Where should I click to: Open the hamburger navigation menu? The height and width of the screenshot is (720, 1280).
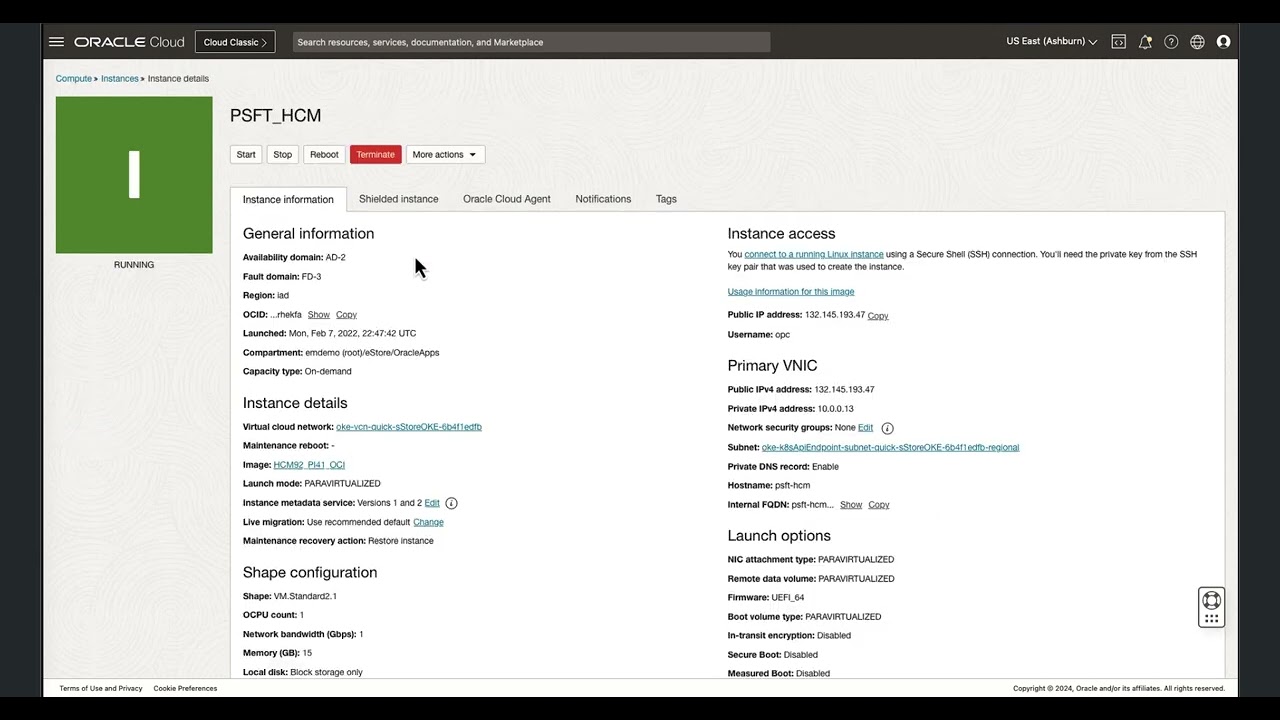click(x=56, y=42)
